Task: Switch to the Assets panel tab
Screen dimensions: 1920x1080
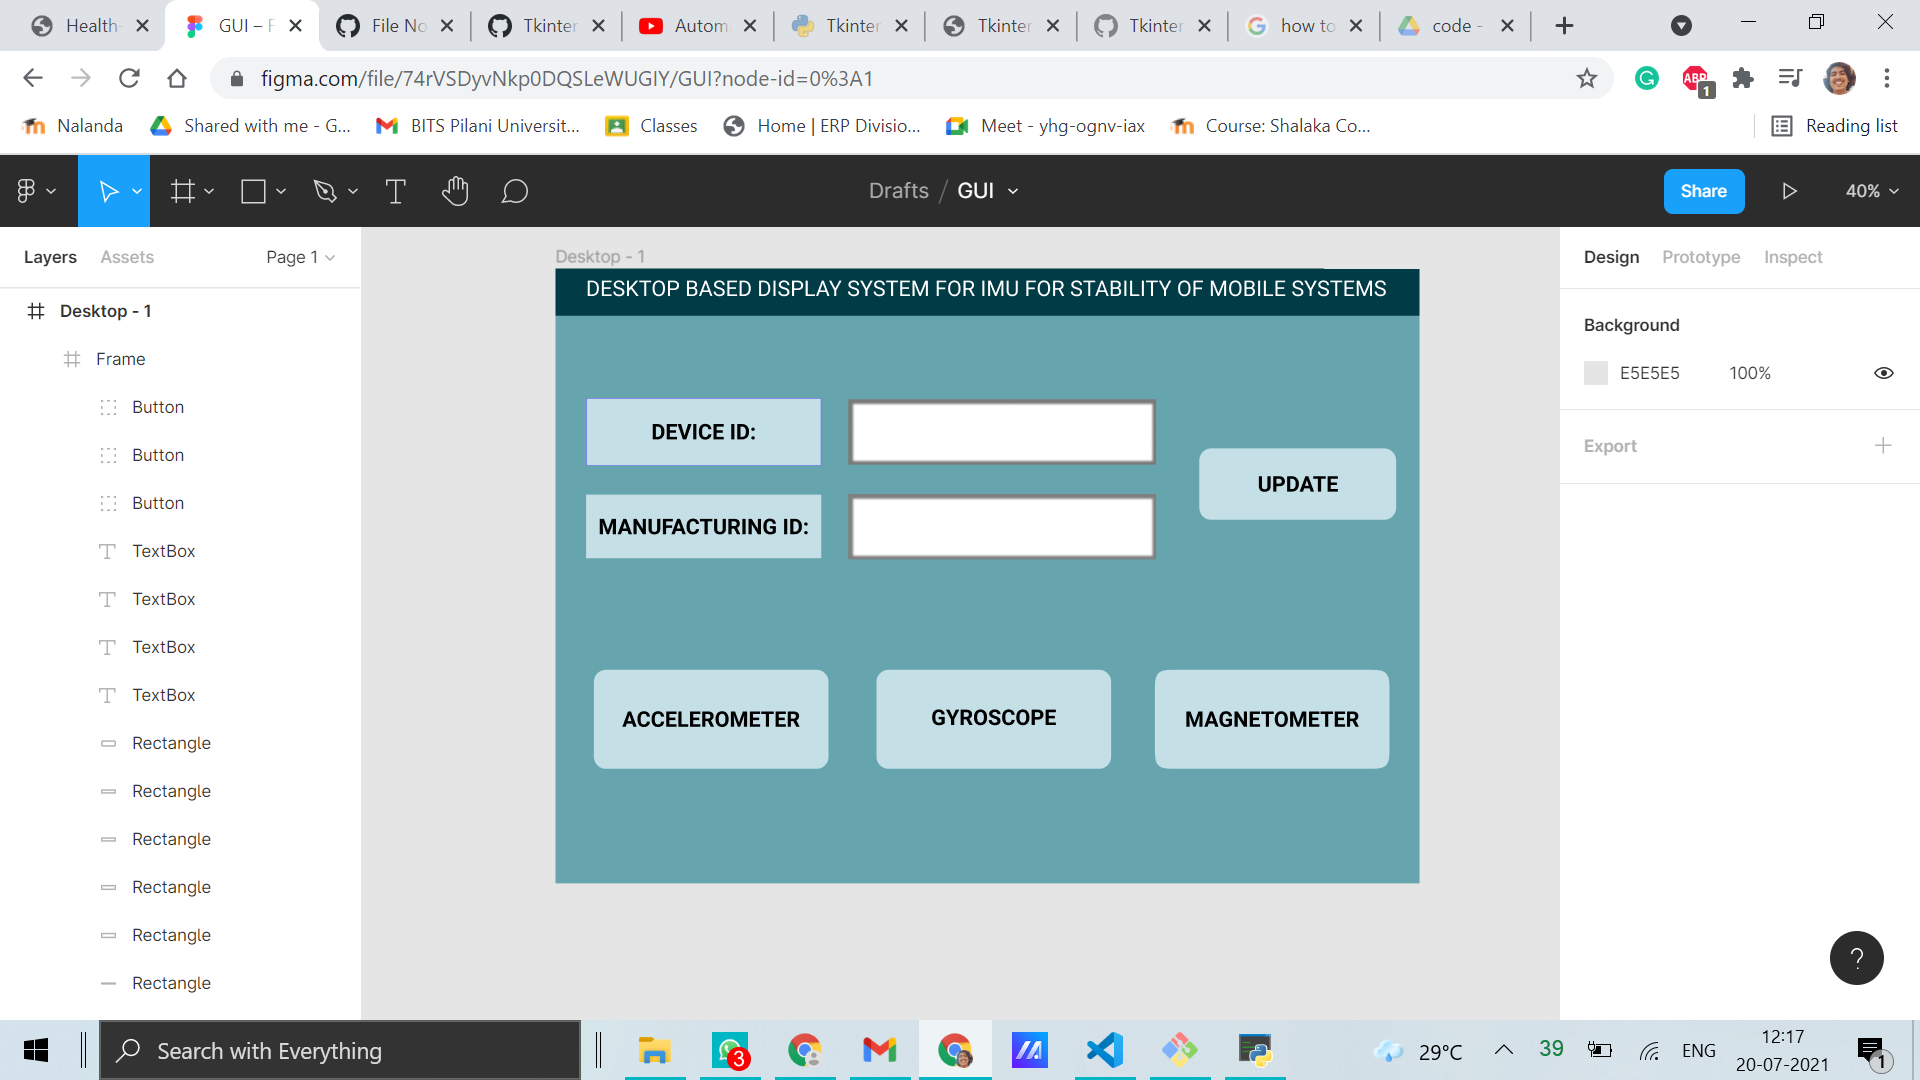Action: [127, 257]
